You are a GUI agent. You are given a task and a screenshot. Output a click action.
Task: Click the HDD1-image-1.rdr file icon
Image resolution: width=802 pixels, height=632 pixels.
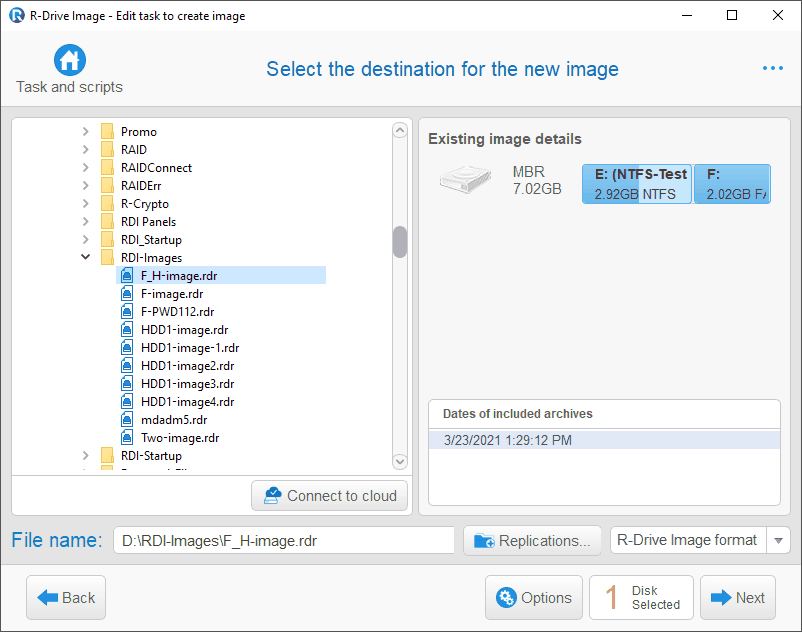(127, 348)
